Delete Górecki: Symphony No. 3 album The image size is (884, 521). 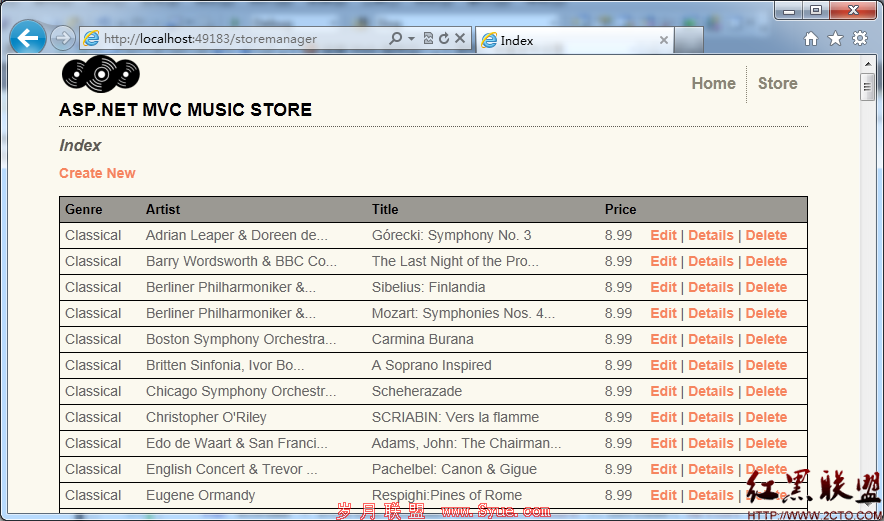[766, 235]
